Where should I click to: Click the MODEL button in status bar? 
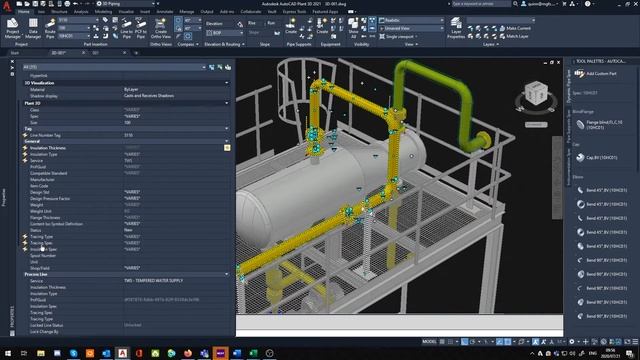[x=429, y=342]
